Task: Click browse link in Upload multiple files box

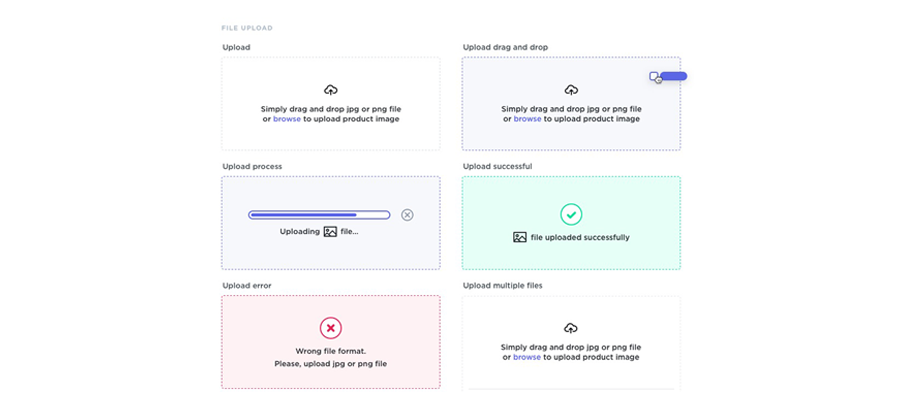Action: [x=527, y=357]
